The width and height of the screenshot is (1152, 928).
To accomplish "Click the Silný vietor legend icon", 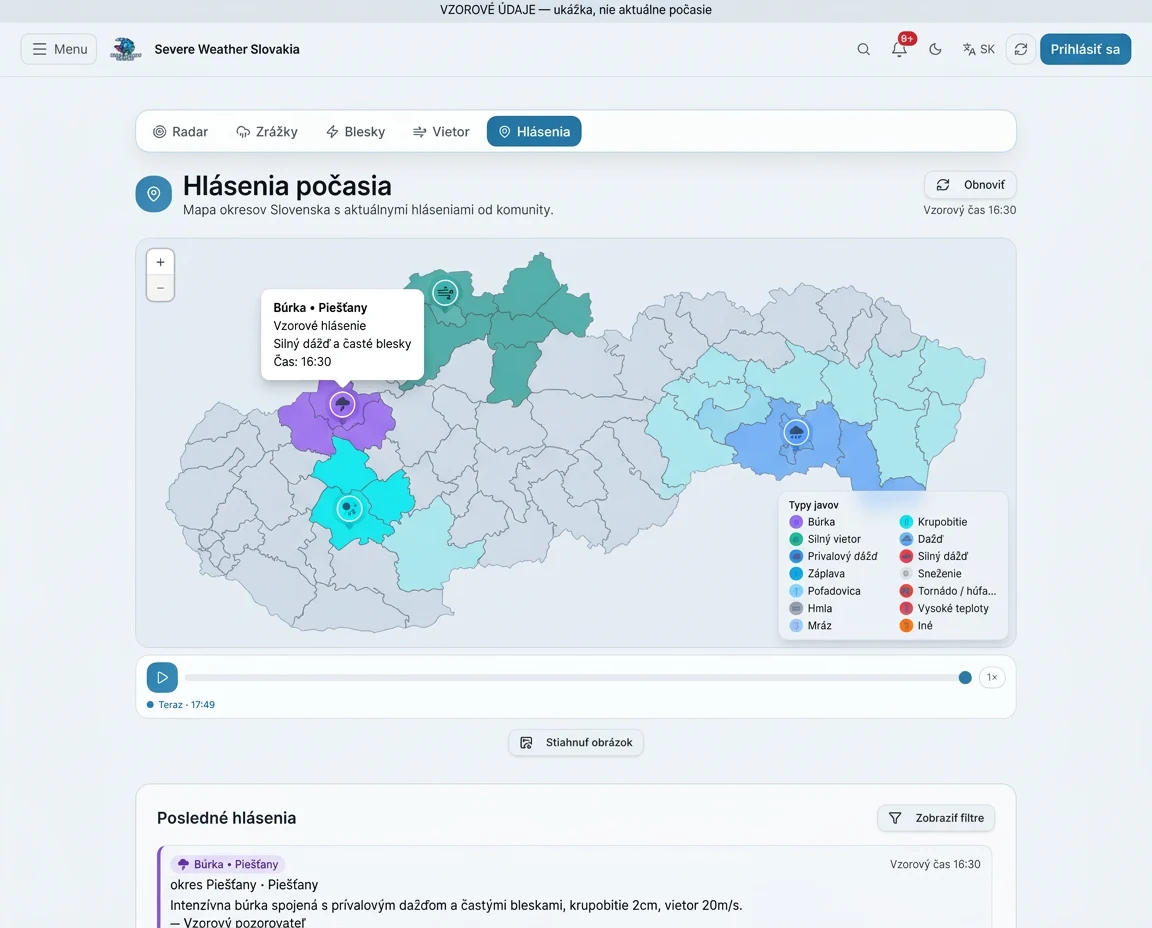I will coord(796,539).
